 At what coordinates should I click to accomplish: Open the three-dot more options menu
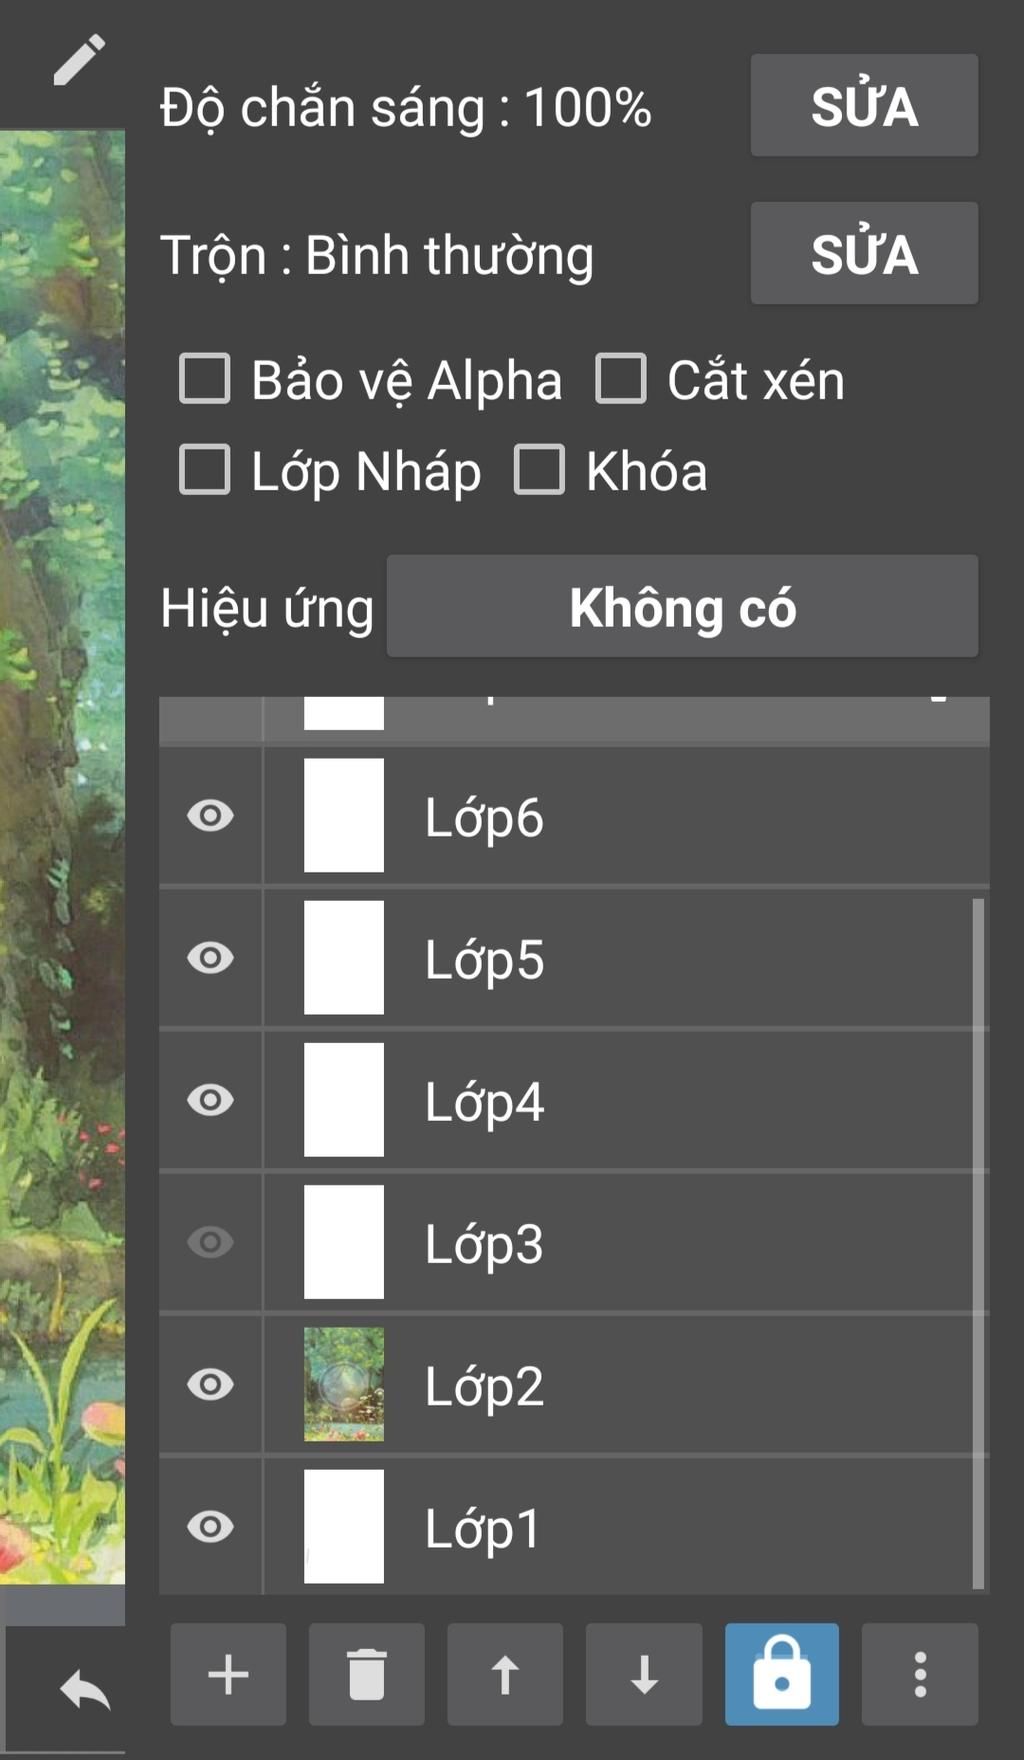click(x=920, y=1674)
